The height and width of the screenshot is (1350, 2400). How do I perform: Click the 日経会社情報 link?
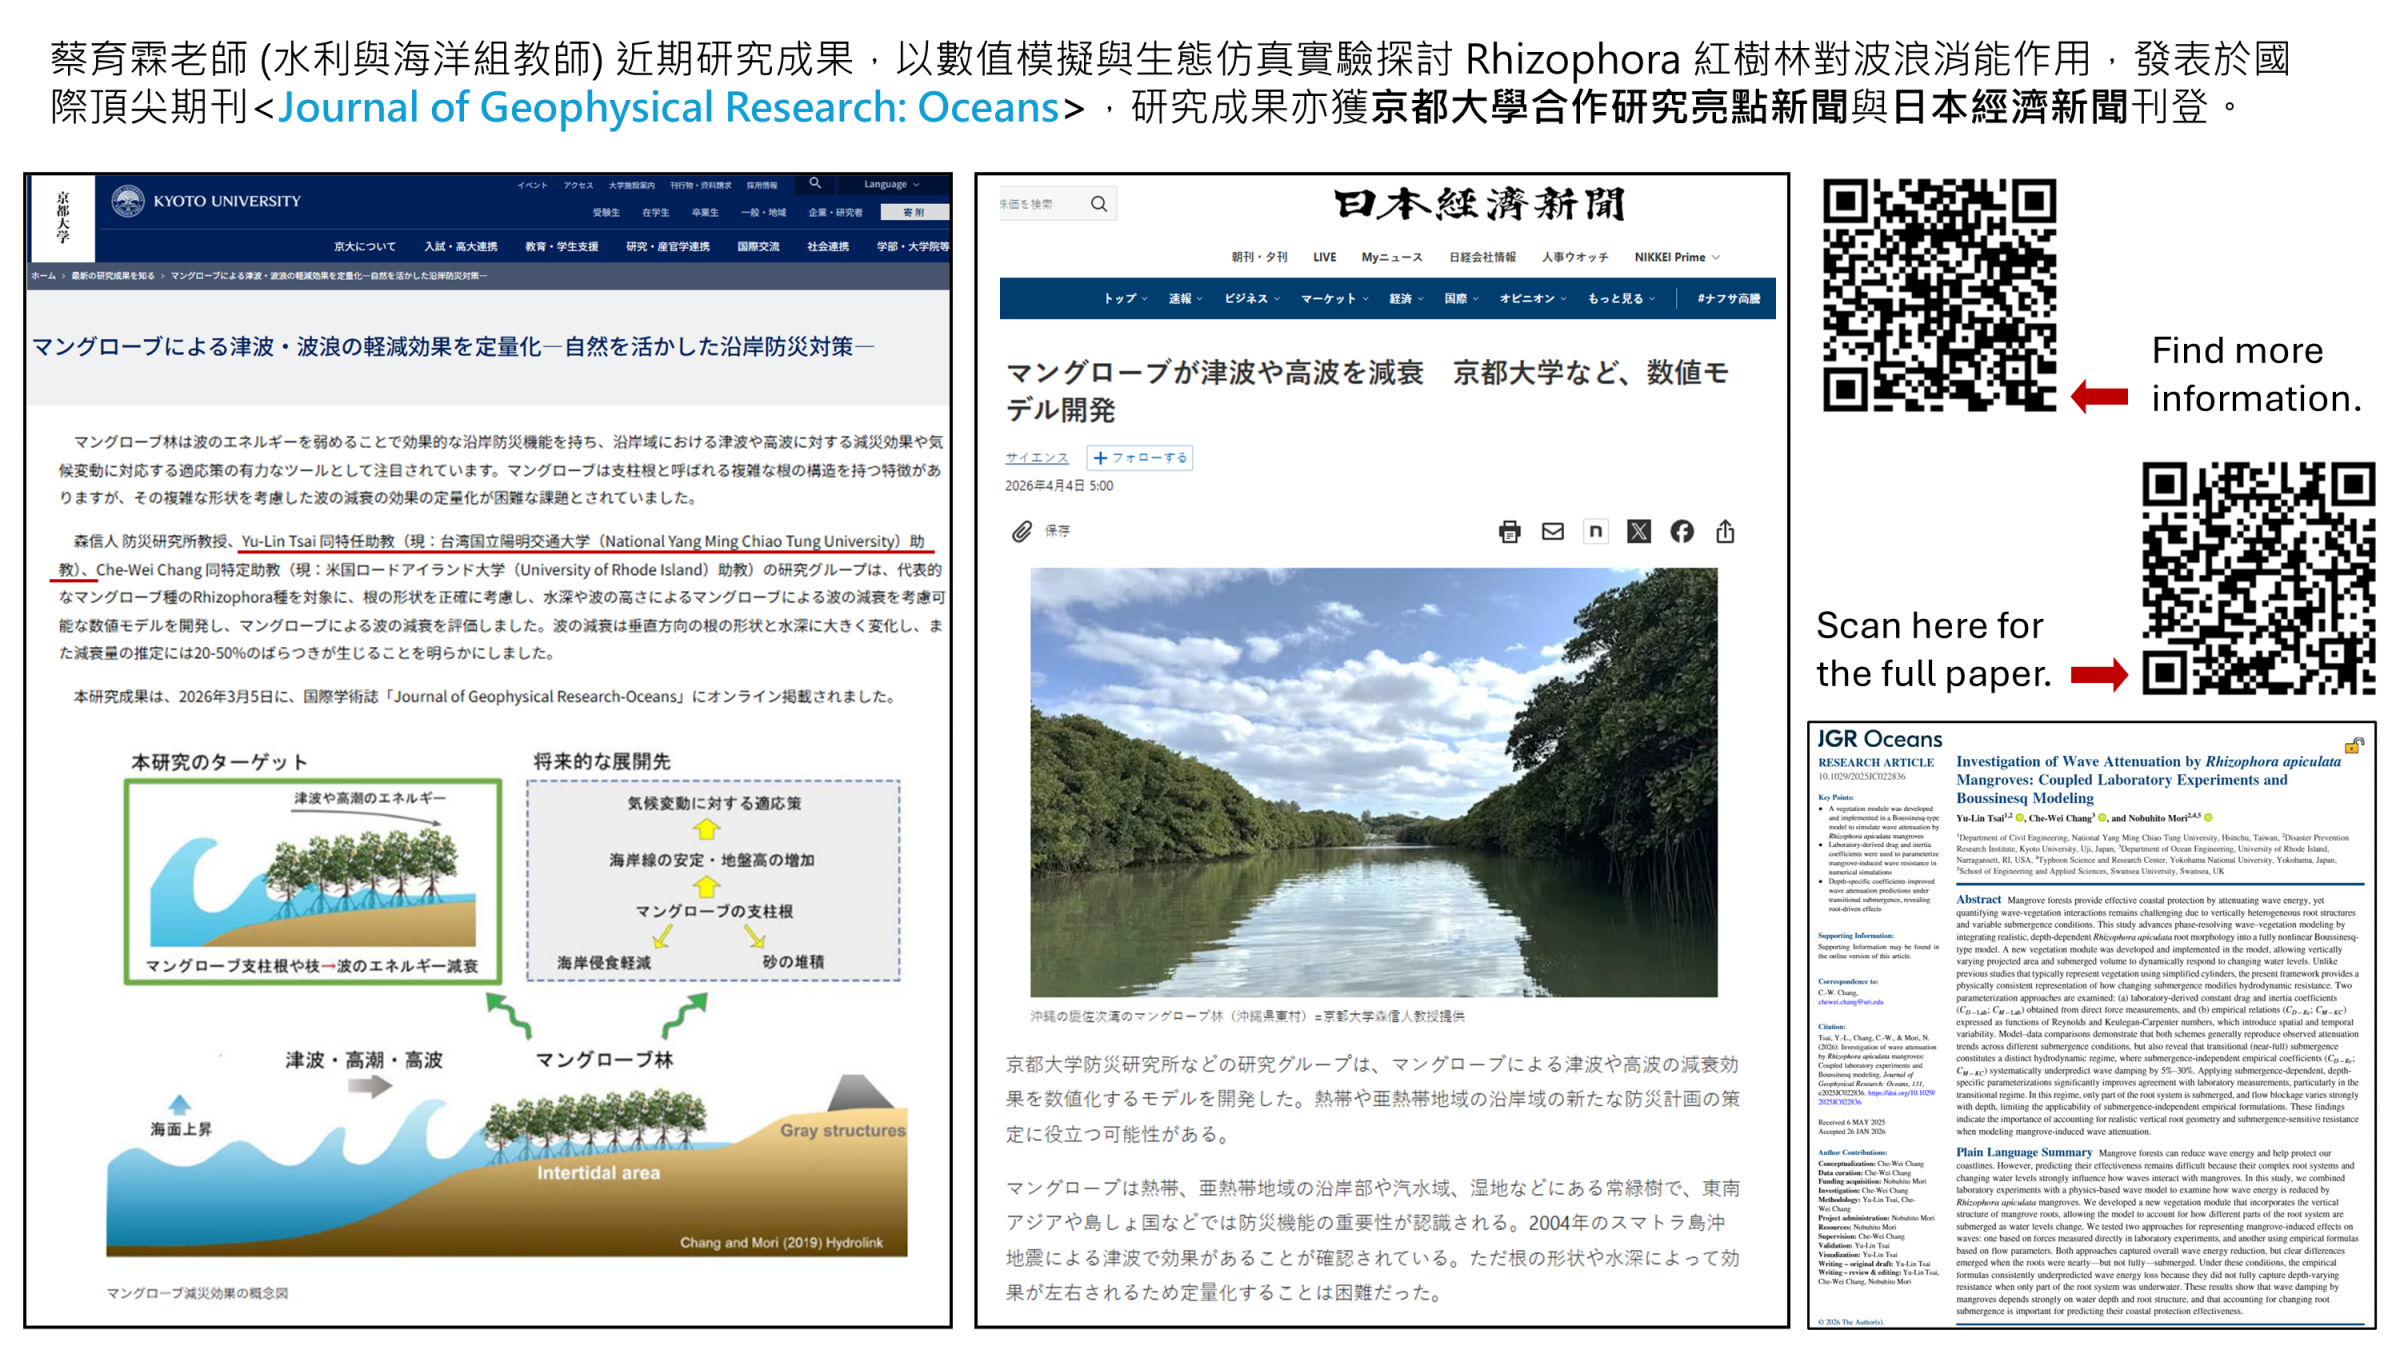click(x=1483, y=257)
